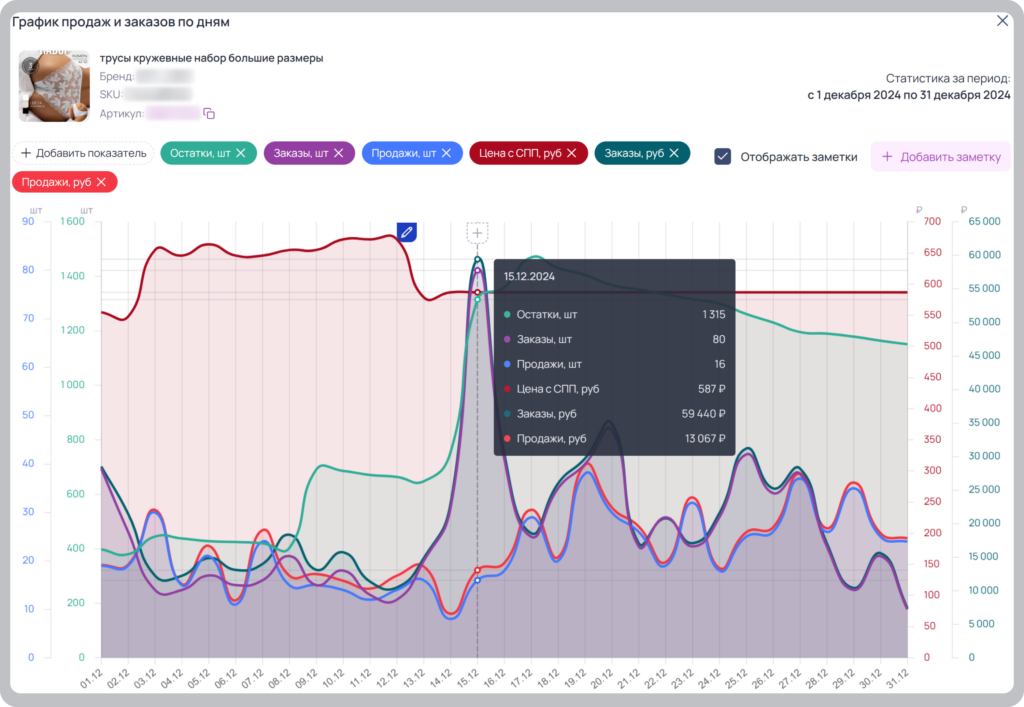Open the blue pencil note marker
Screen dimensions: 1024x707
tap(407, 232)
